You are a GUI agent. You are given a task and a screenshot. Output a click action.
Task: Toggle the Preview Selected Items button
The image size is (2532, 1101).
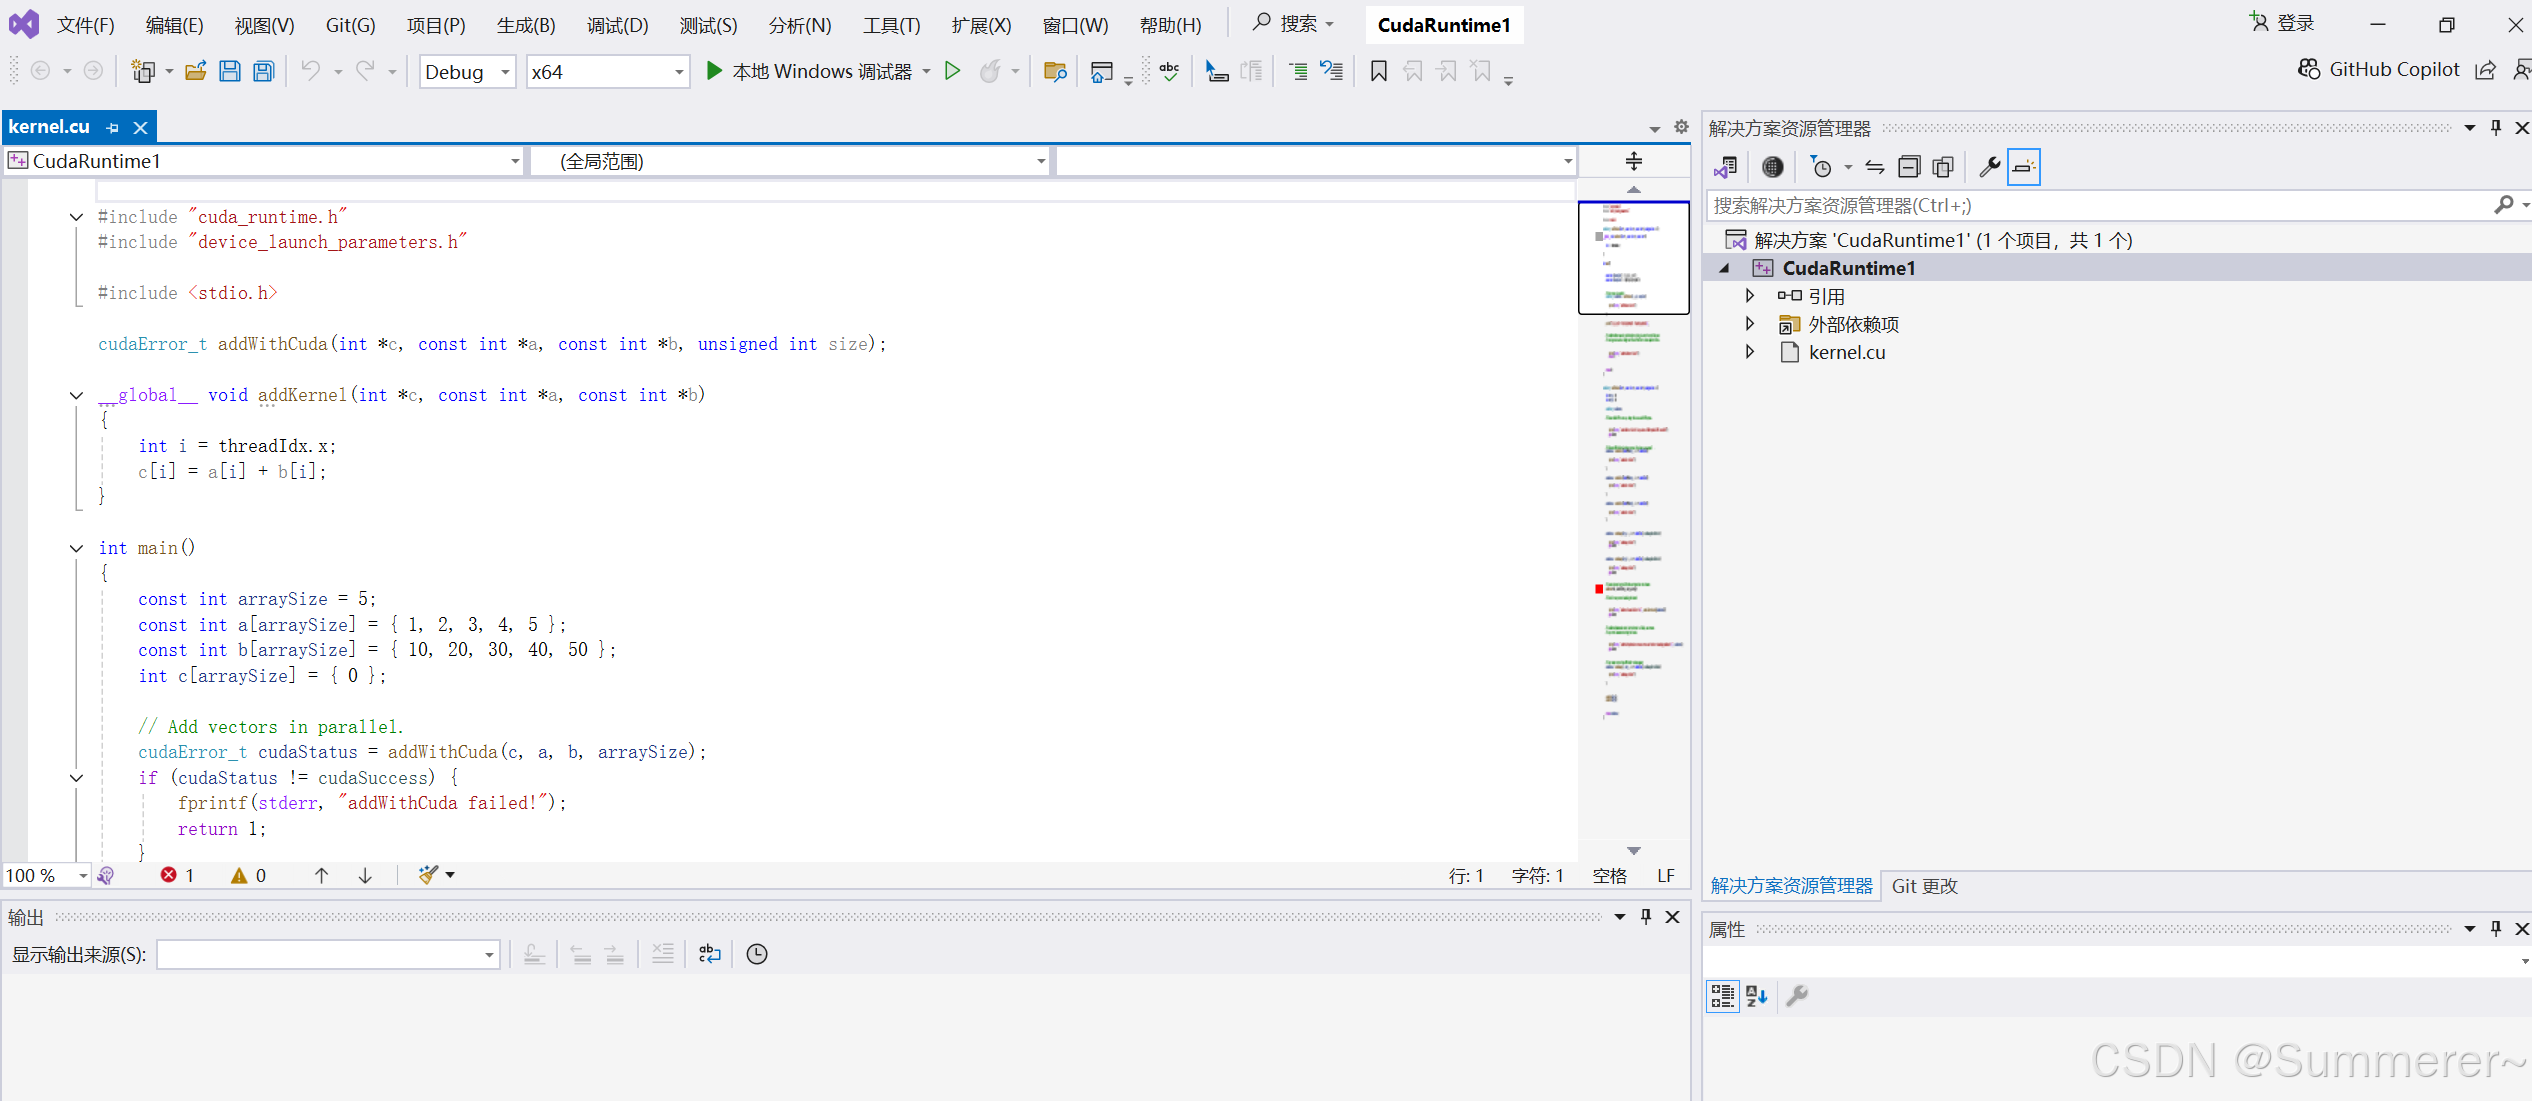pyautogui.click(x=2024, y=167)
